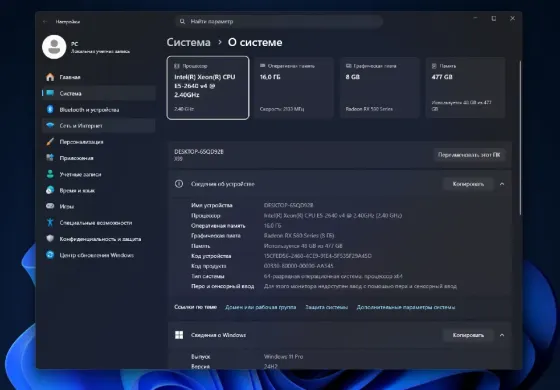This screenshot has width=560, height=390.
Task: Select the 16,0 ГБ RAM card
Action: [294, 88]
